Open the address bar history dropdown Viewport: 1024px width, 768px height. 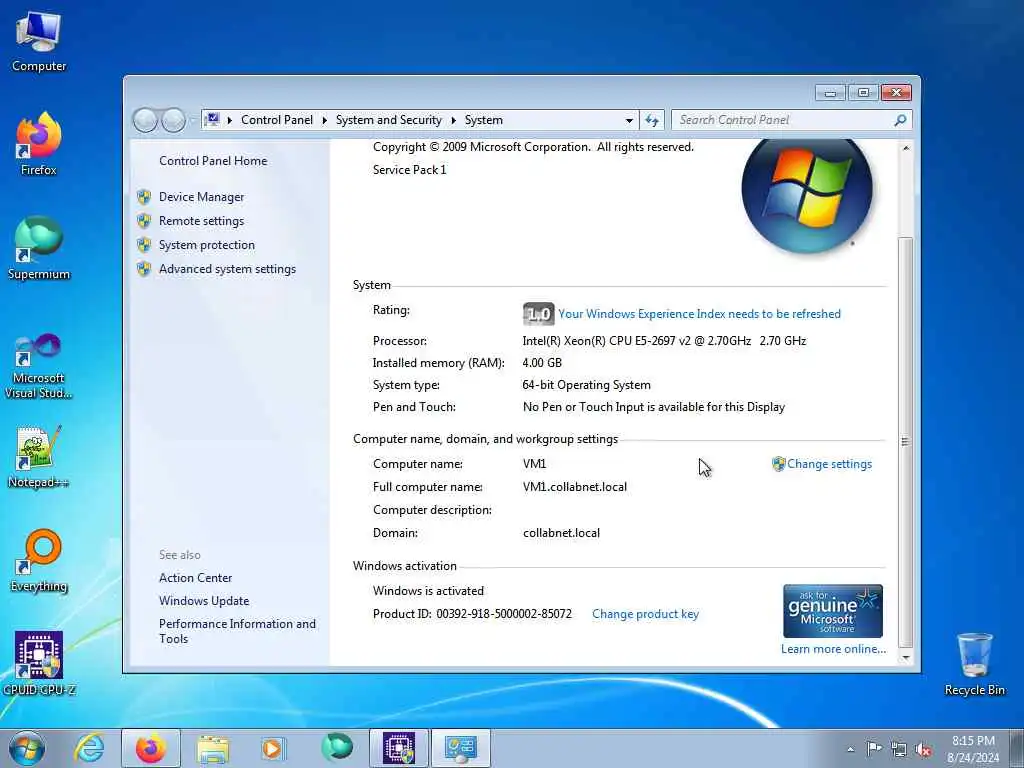[x=629, y=120]
